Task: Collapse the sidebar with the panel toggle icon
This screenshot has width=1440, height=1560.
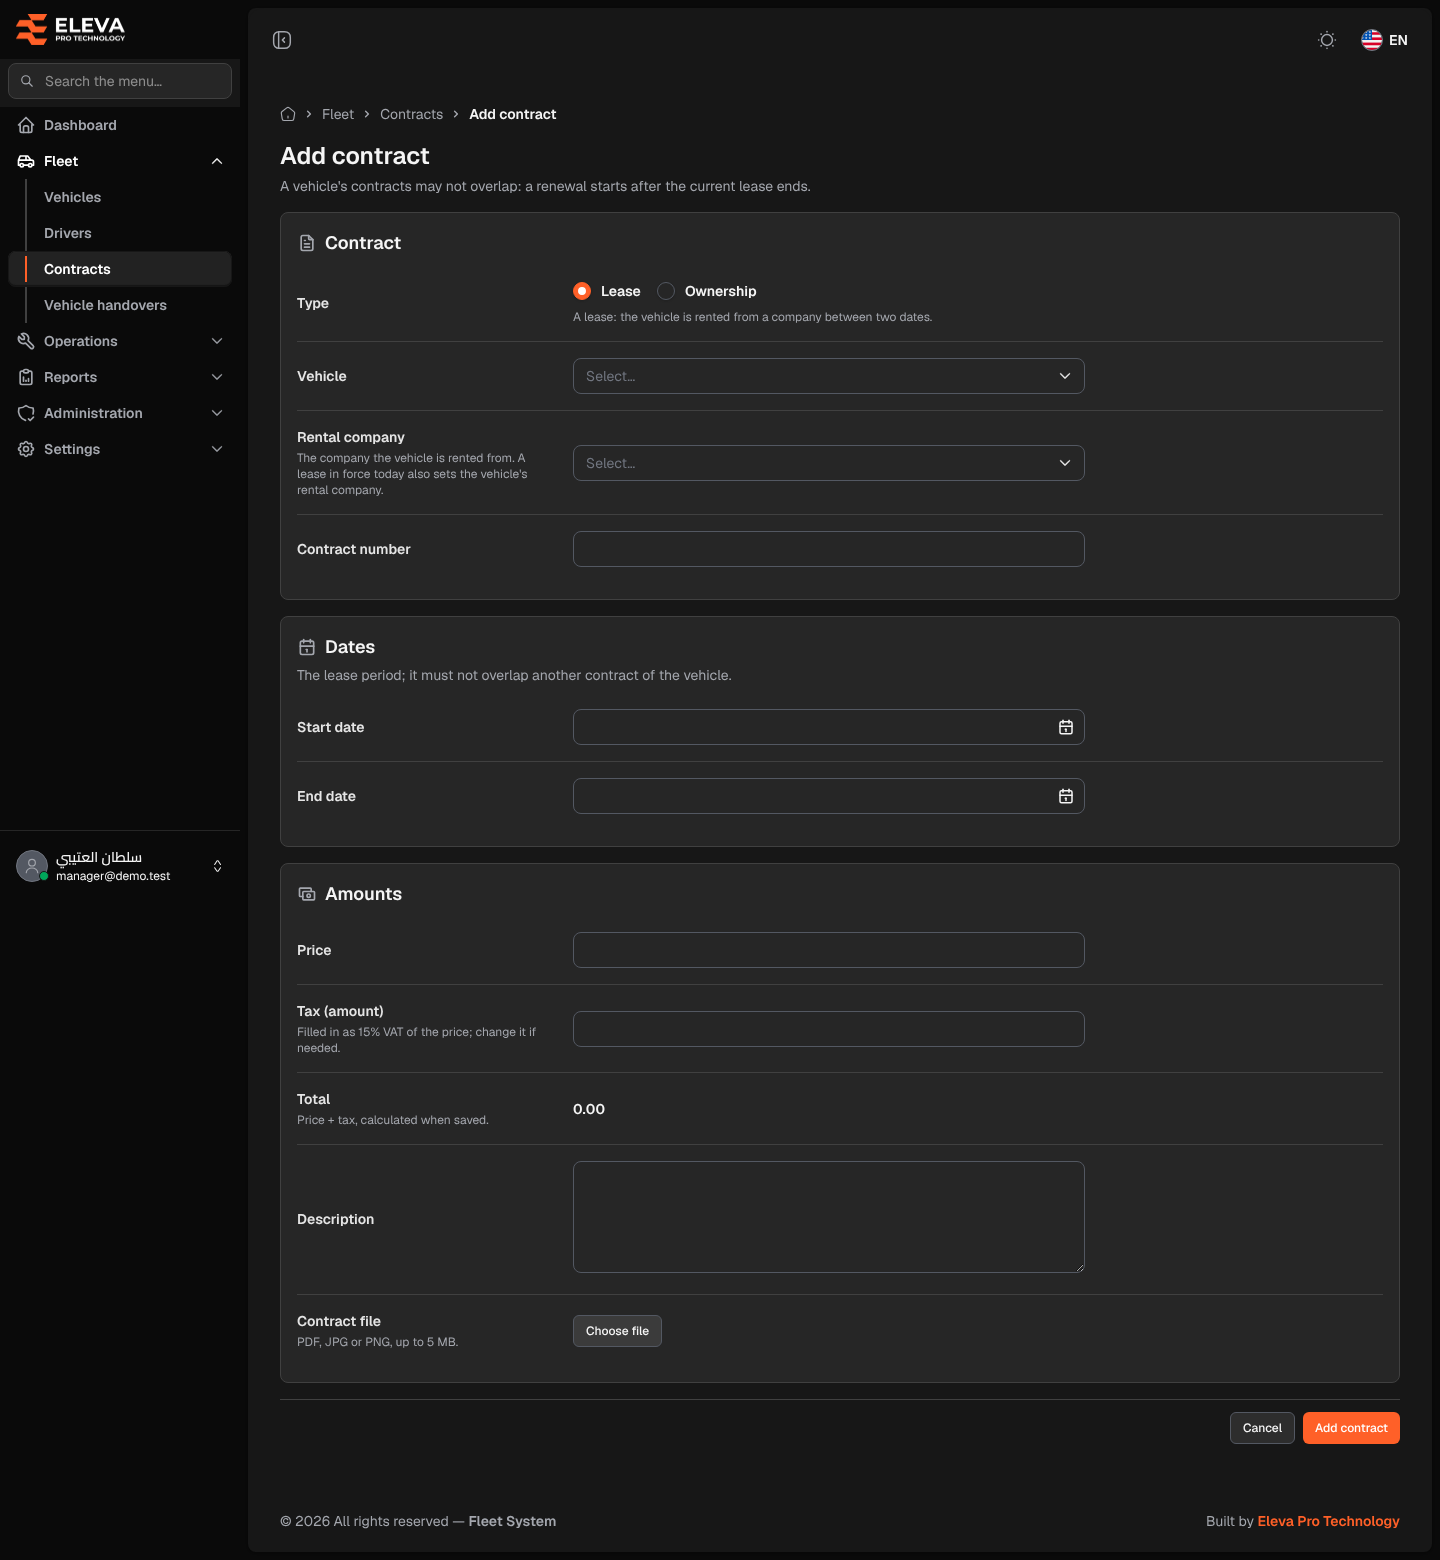Action: click(x=282, y=40)
